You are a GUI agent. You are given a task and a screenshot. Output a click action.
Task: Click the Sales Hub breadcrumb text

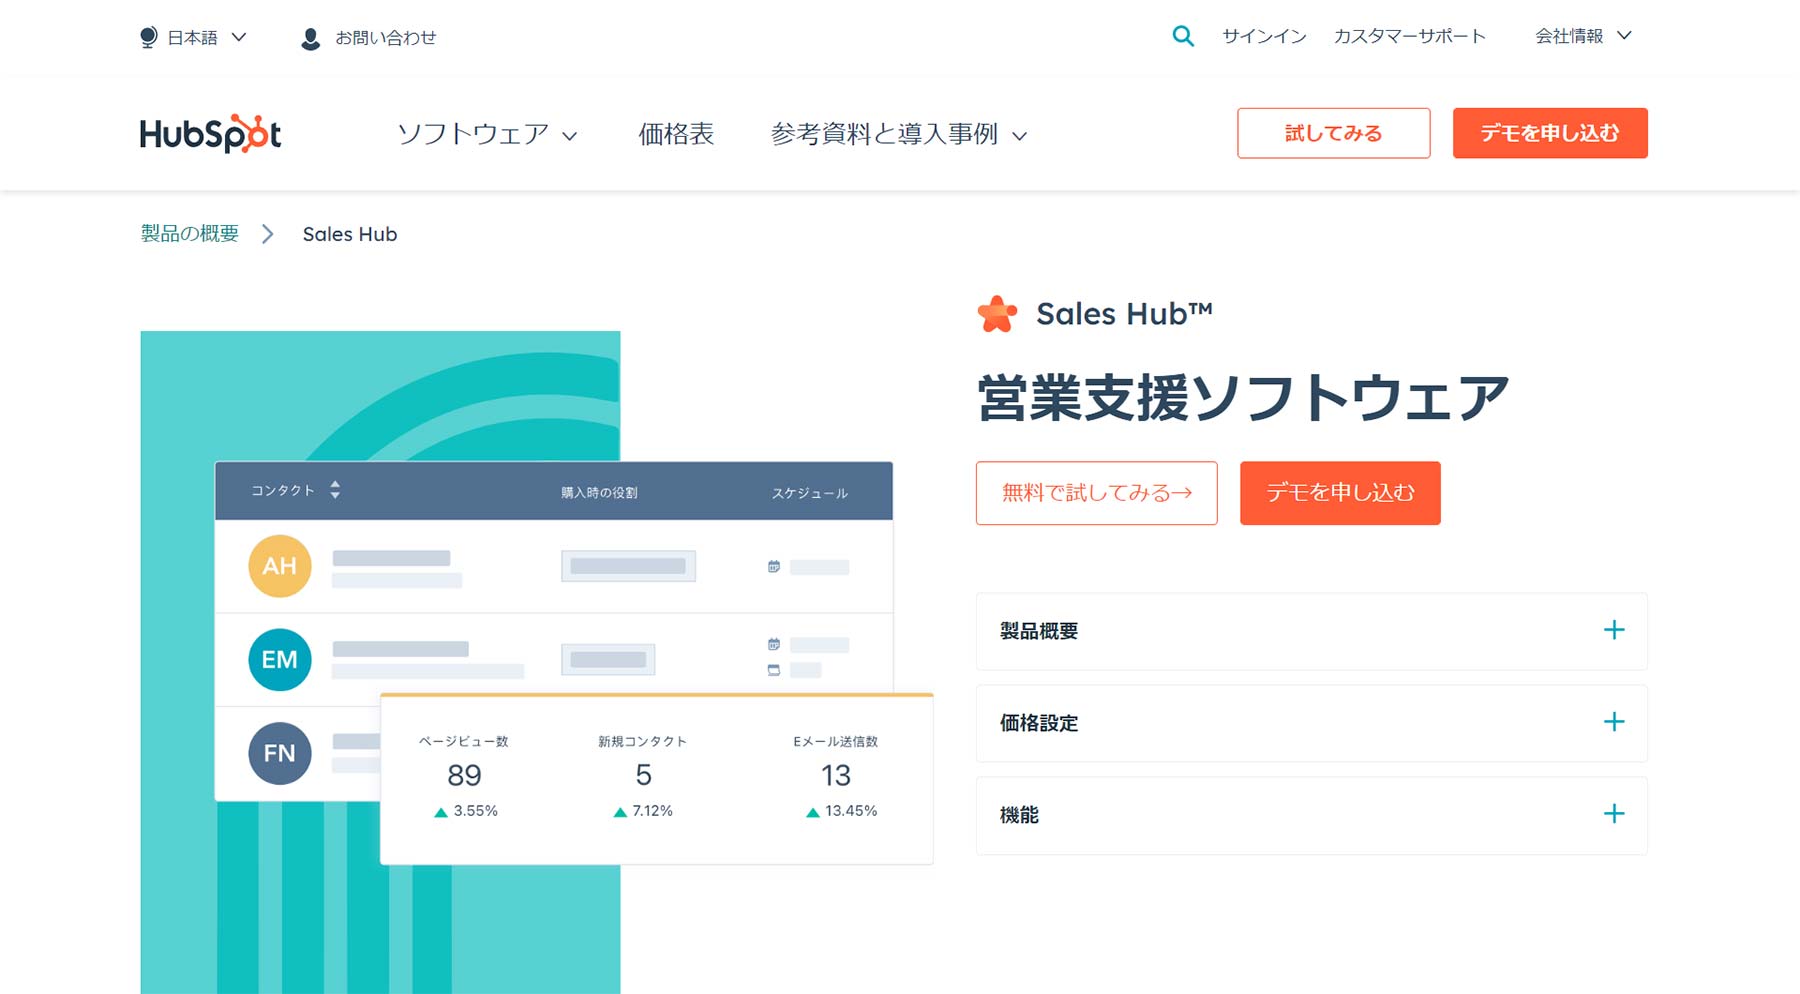click(350, 234)
